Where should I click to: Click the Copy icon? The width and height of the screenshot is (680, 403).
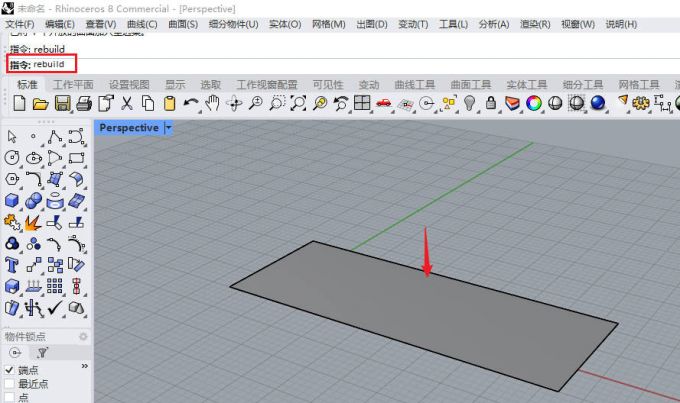tap(148, 104)
